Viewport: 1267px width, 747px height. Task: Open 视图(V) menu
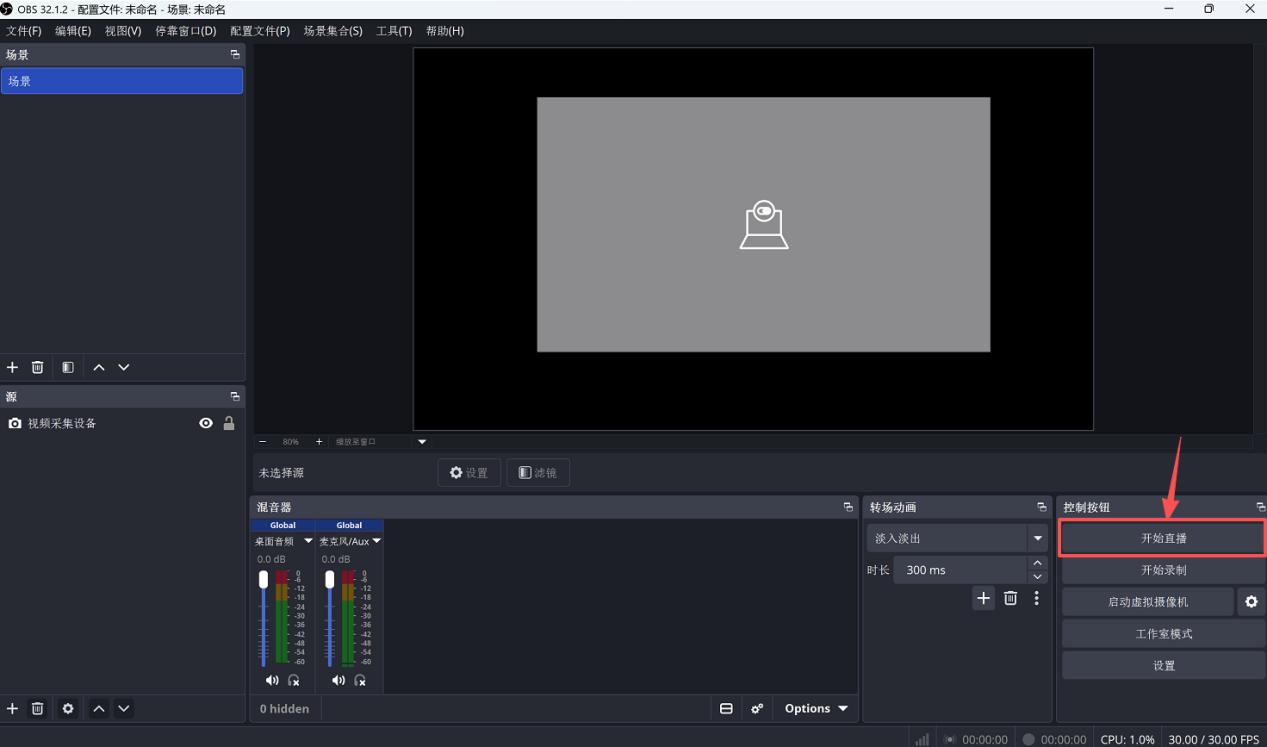click(x=123, y=31)
